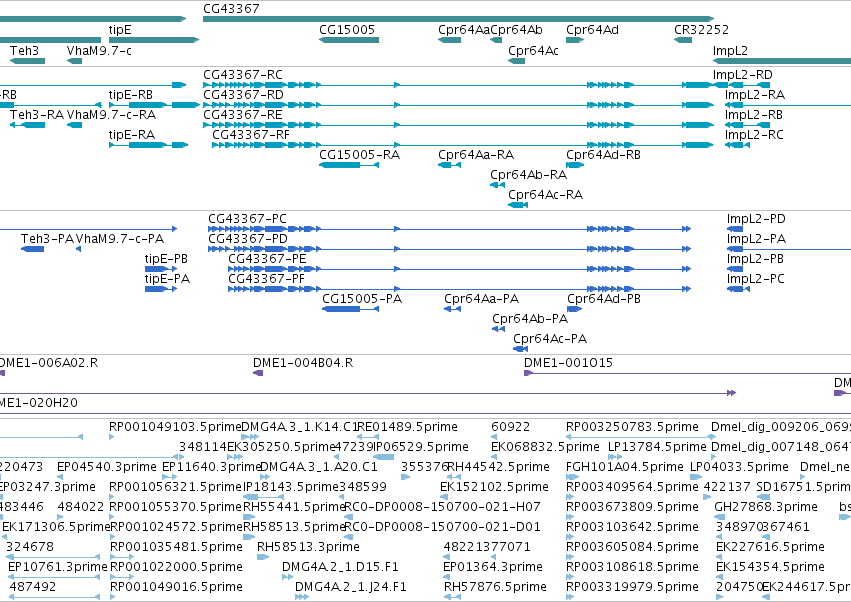Click the Teh3-PA protein label
The height and width of the screenshot is (602, 851).
pos(47,239)
